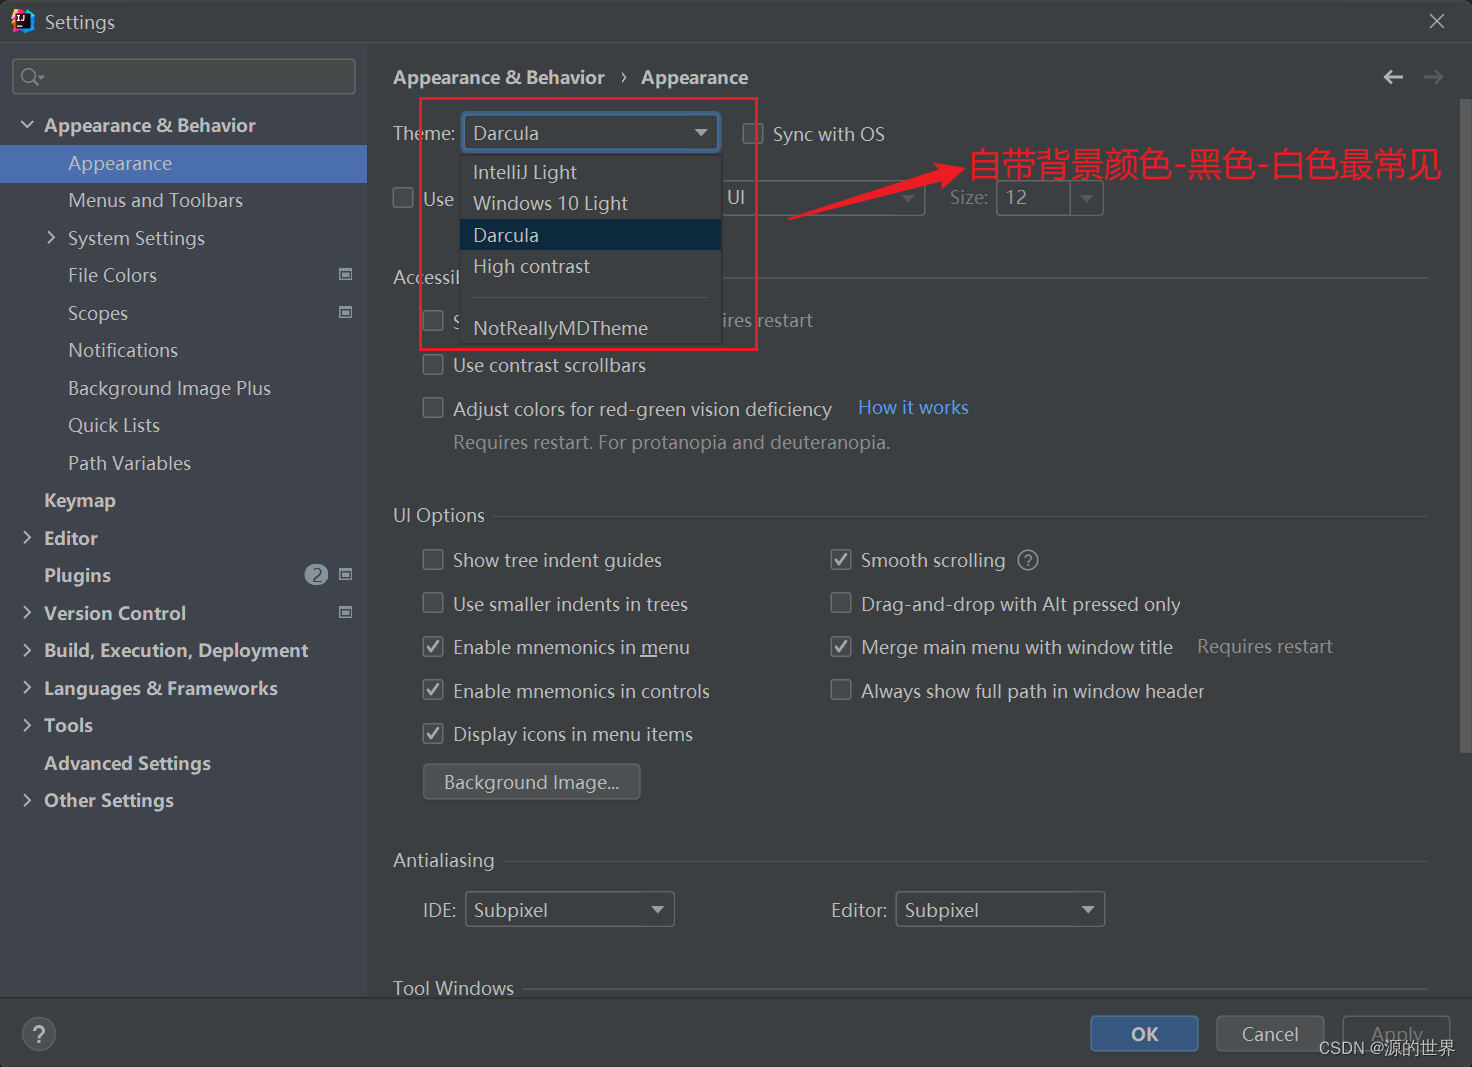Viewport: 1472px width, 1067px height.
Task: Expand the System Settings node
Action: pos(51,237)
